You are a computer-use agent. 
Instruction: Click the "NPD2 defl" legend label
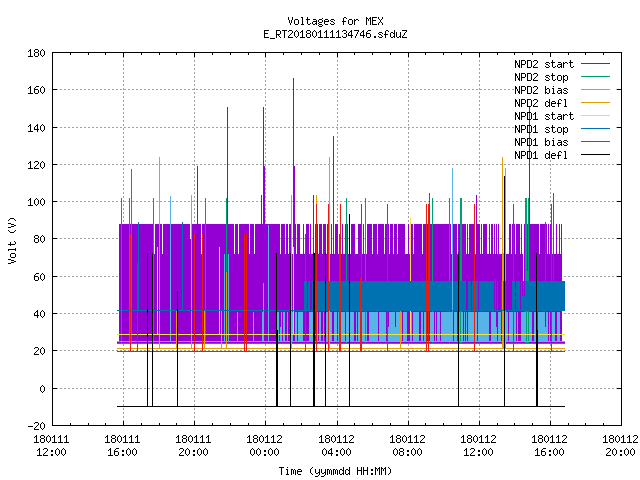[541, 103]
